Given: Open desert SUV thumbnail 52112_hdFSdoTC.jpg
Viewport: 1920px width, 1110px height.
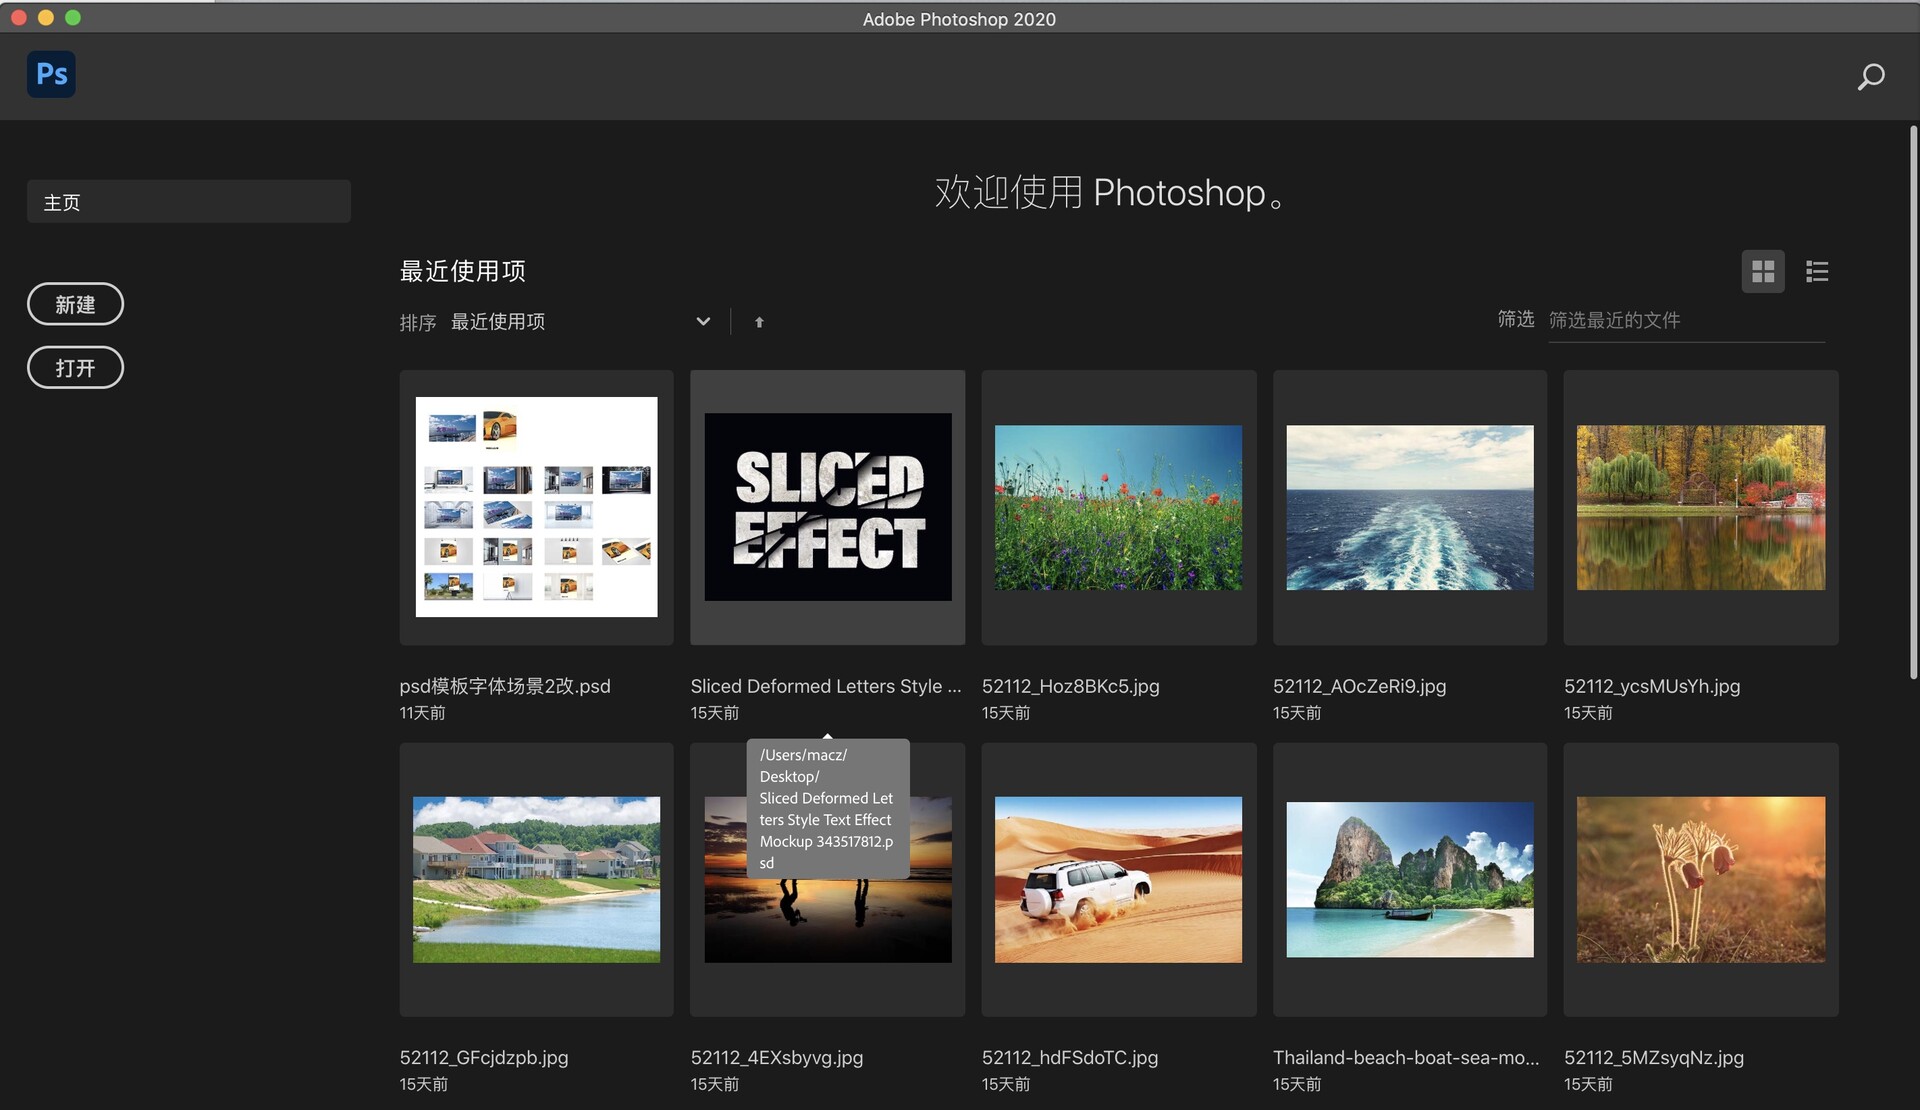Looking at the screenshot, I should click(1119, 880).
